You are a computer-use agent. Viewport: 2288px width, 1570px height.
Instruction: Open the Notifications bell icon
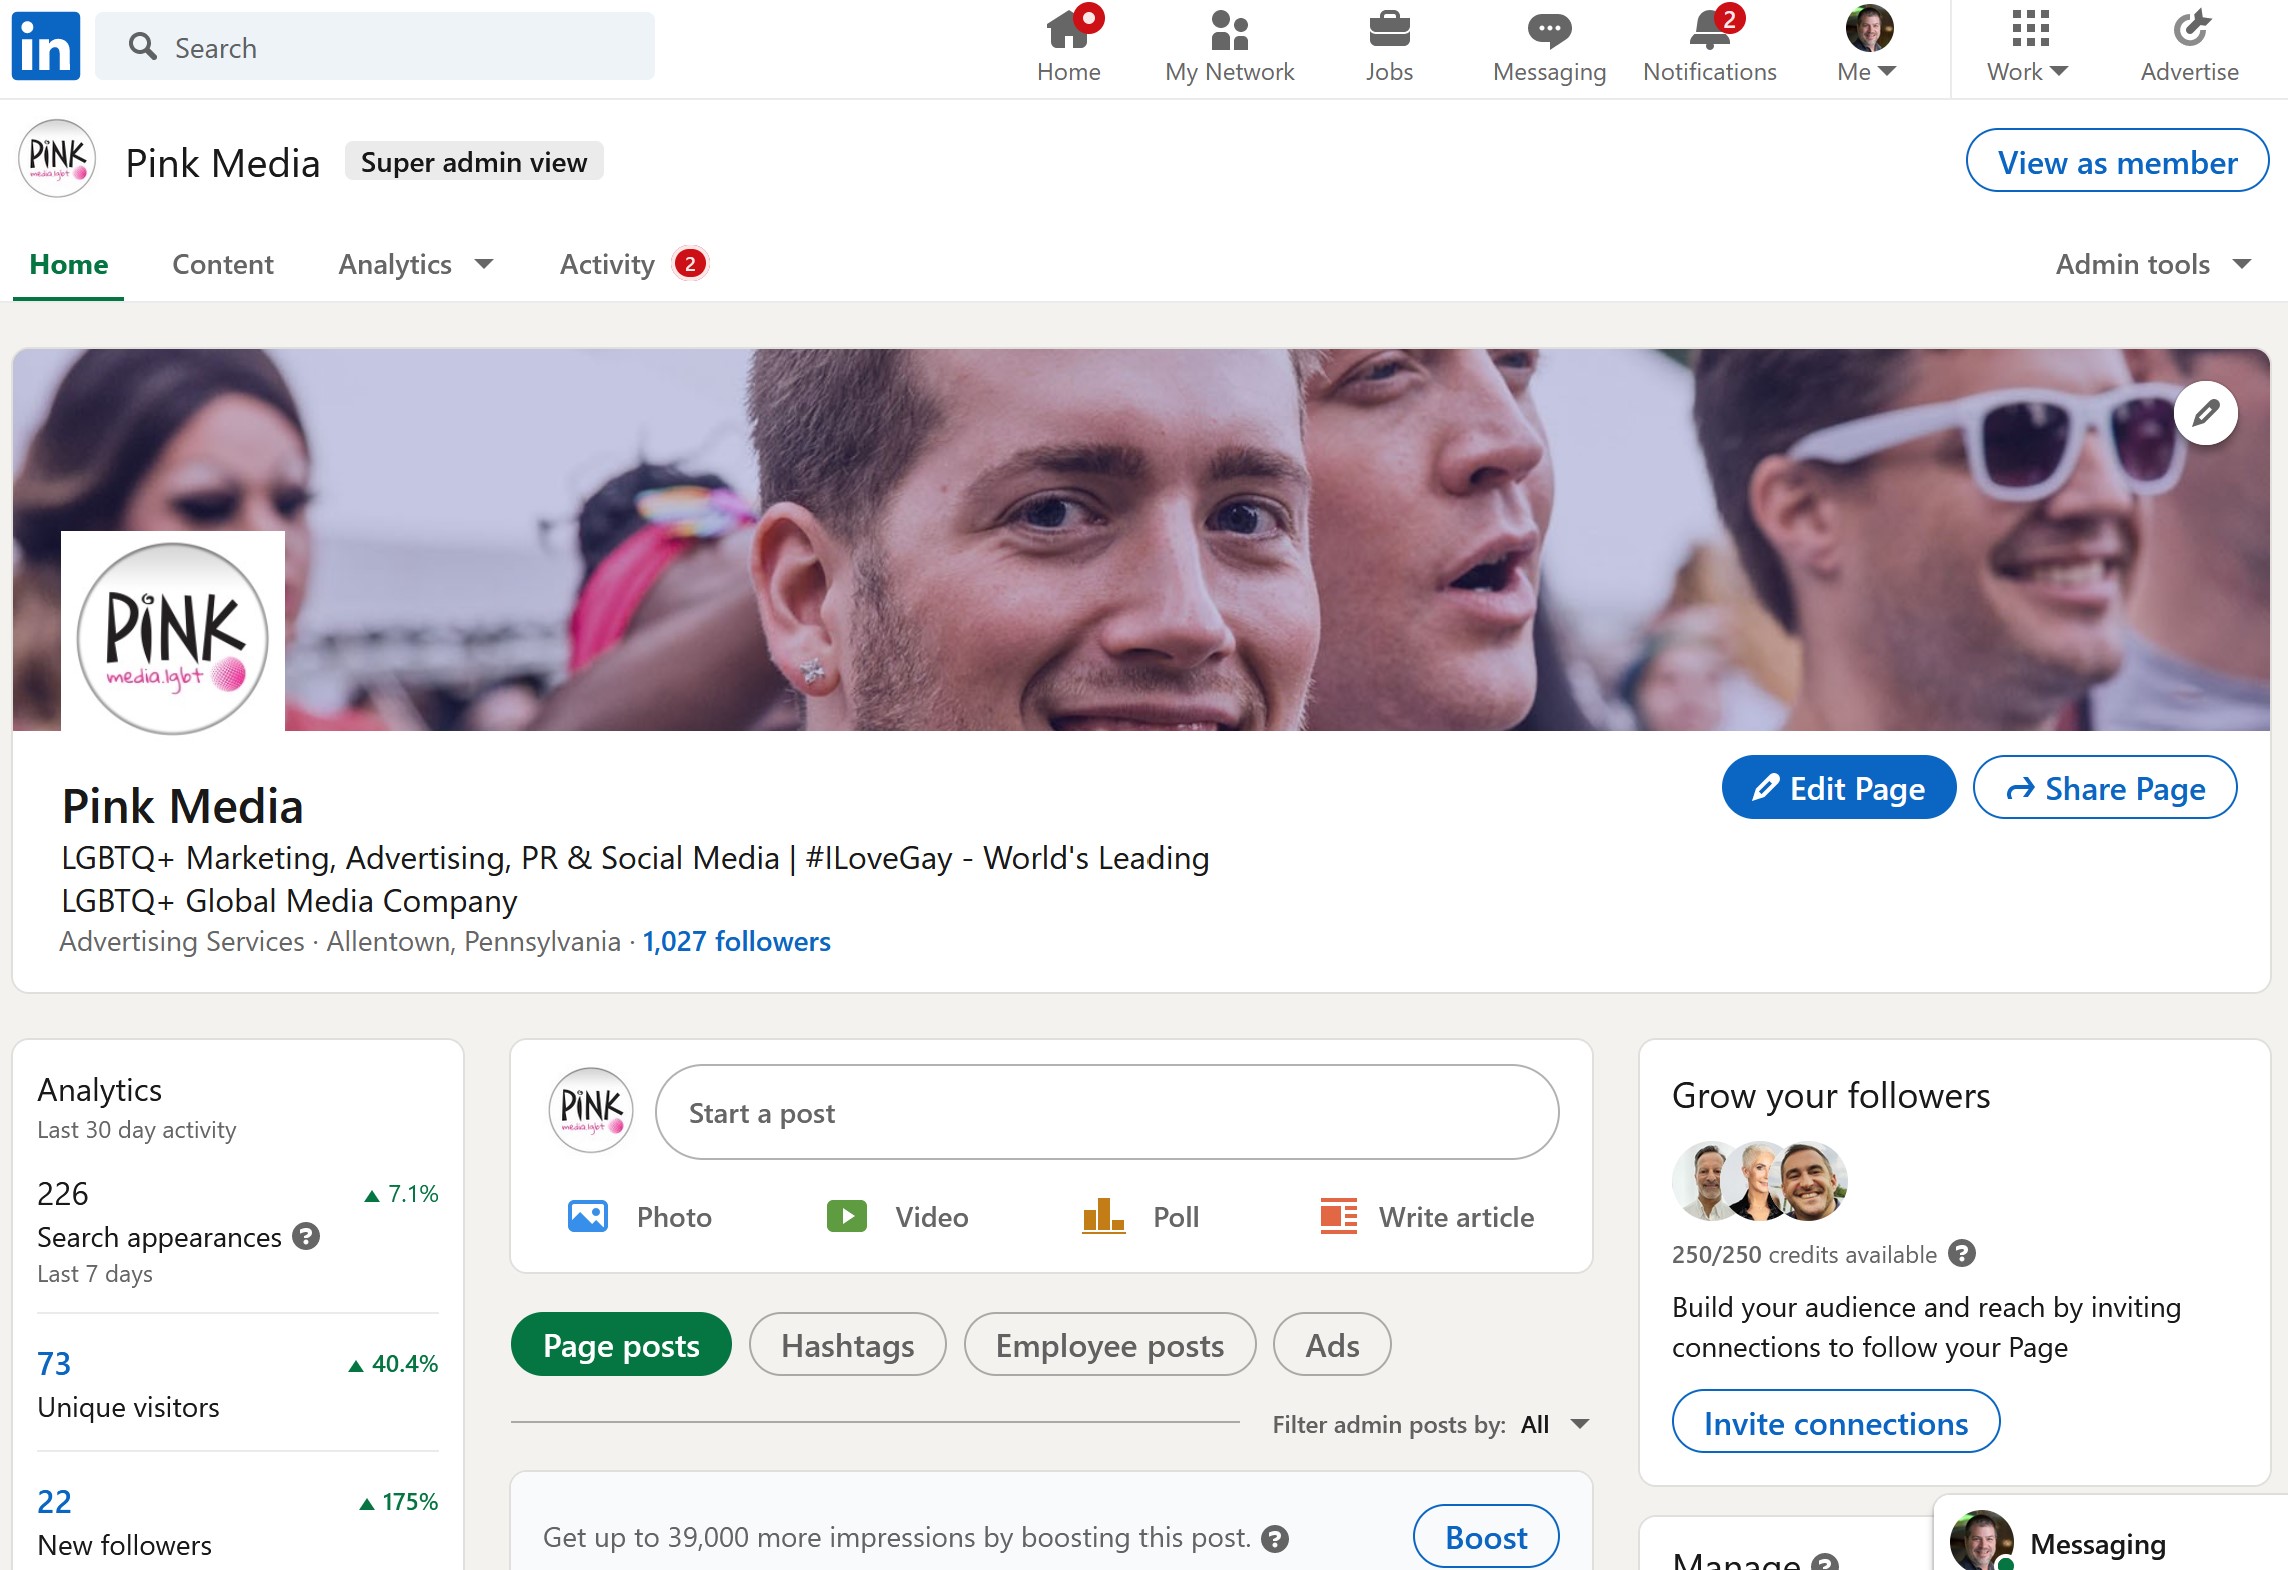coord(1709,30)
